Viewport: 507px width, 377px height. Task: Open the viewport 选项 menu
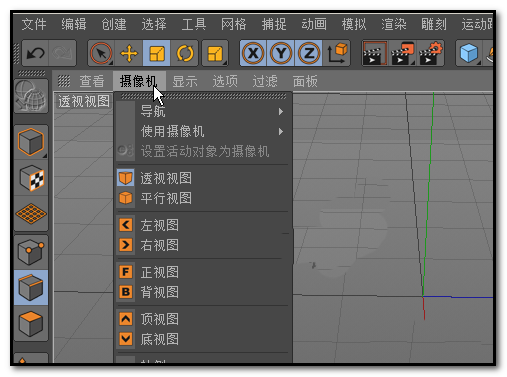point(225,81)
